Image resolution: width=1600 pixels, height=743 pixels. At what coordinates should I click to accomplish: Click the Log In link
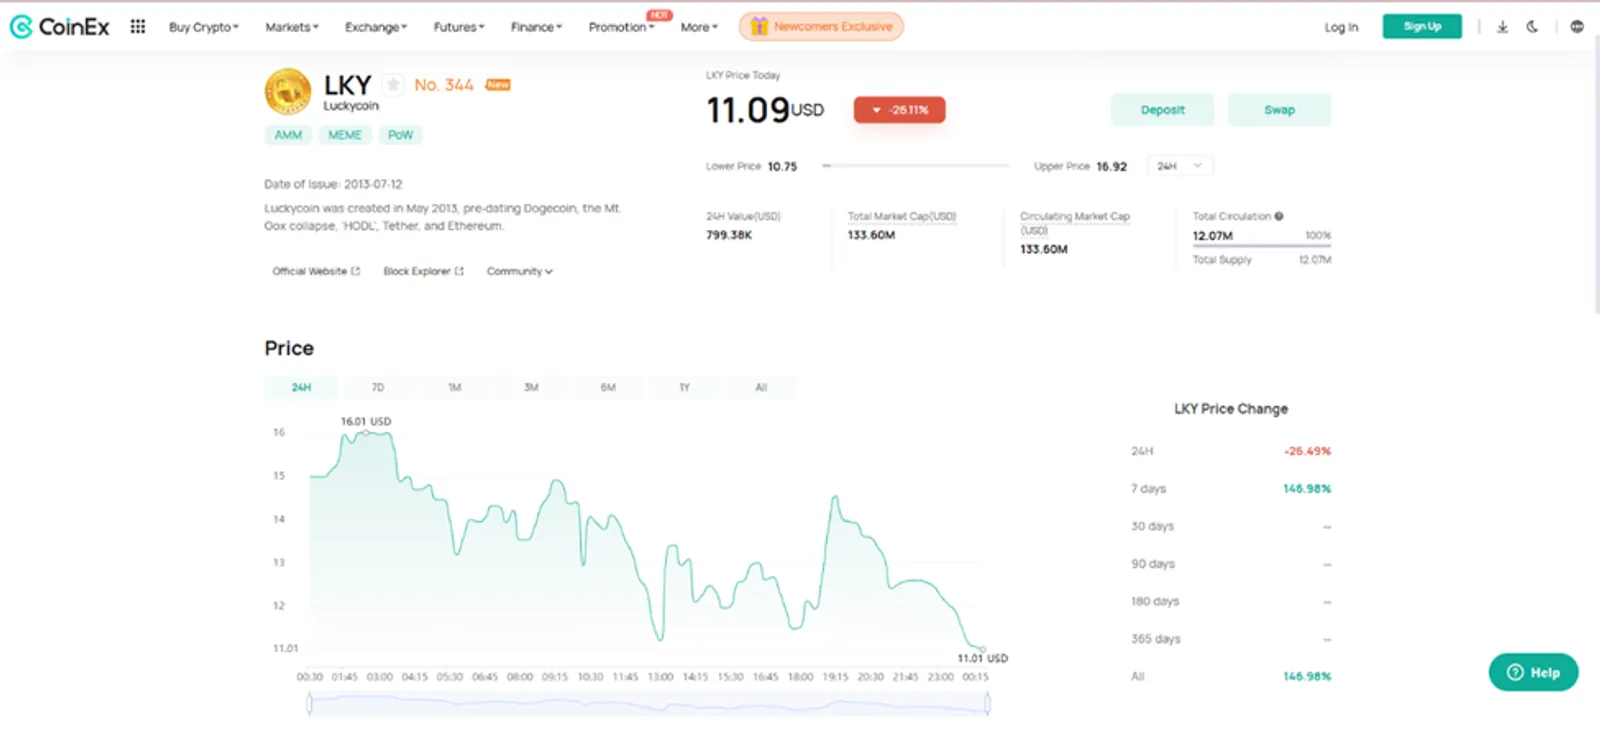pyautogui.click(x=1341, y=27)
